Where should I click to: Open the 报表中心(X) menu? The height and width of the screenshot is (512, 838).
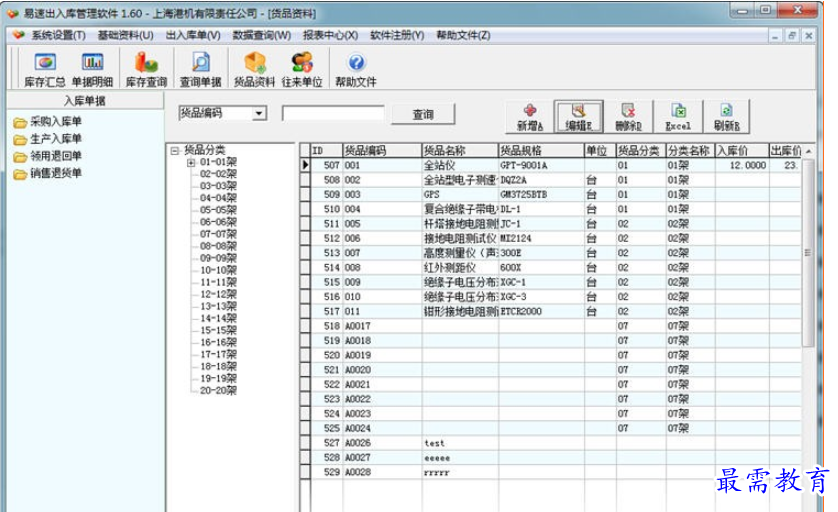tap(330, 35)
